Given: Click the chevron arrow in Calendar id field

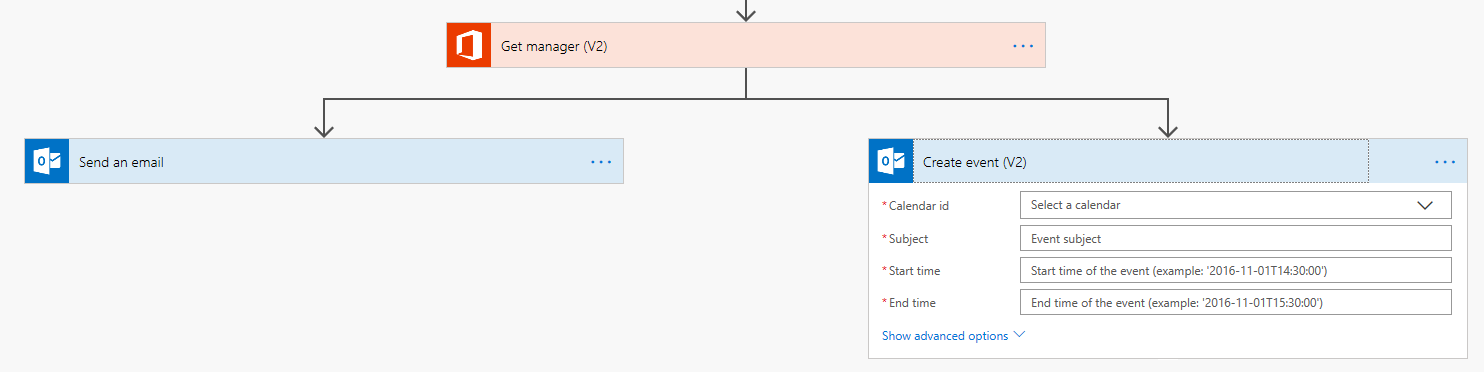Looking at the screenshot, I should coord(1425,205).
